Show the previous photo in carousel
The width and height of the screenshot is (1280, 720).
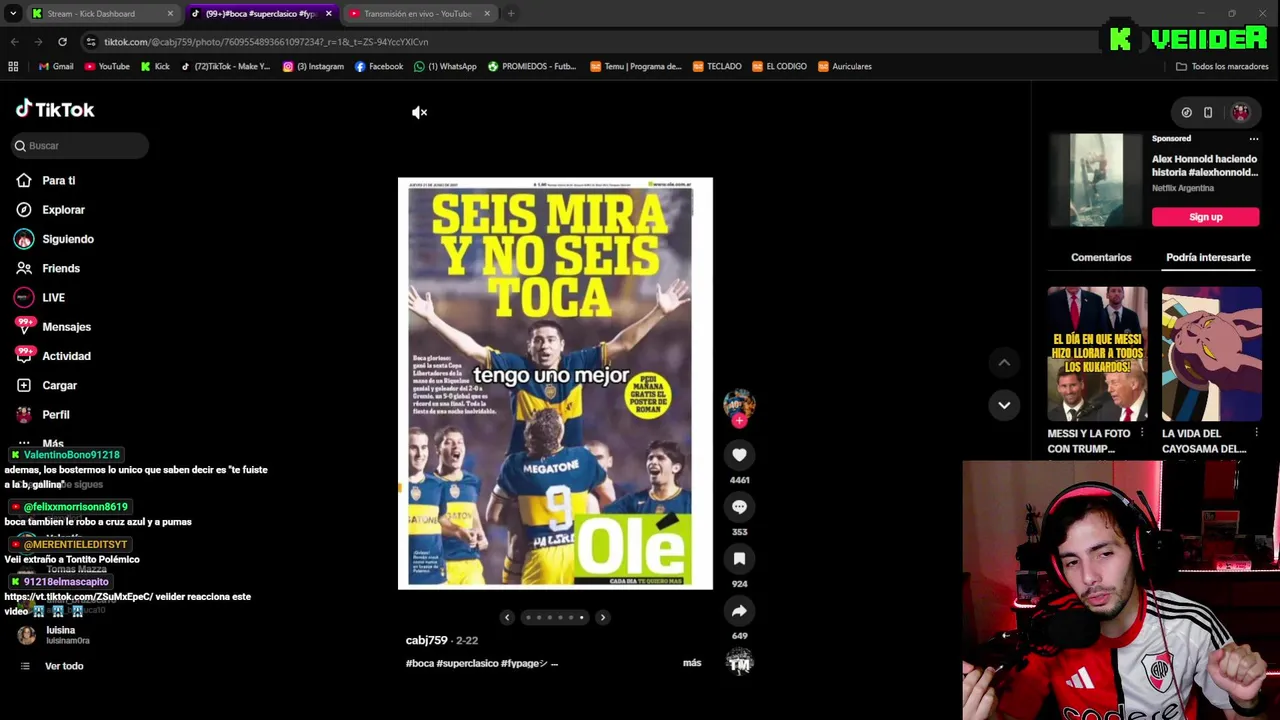tap(507, 617)
